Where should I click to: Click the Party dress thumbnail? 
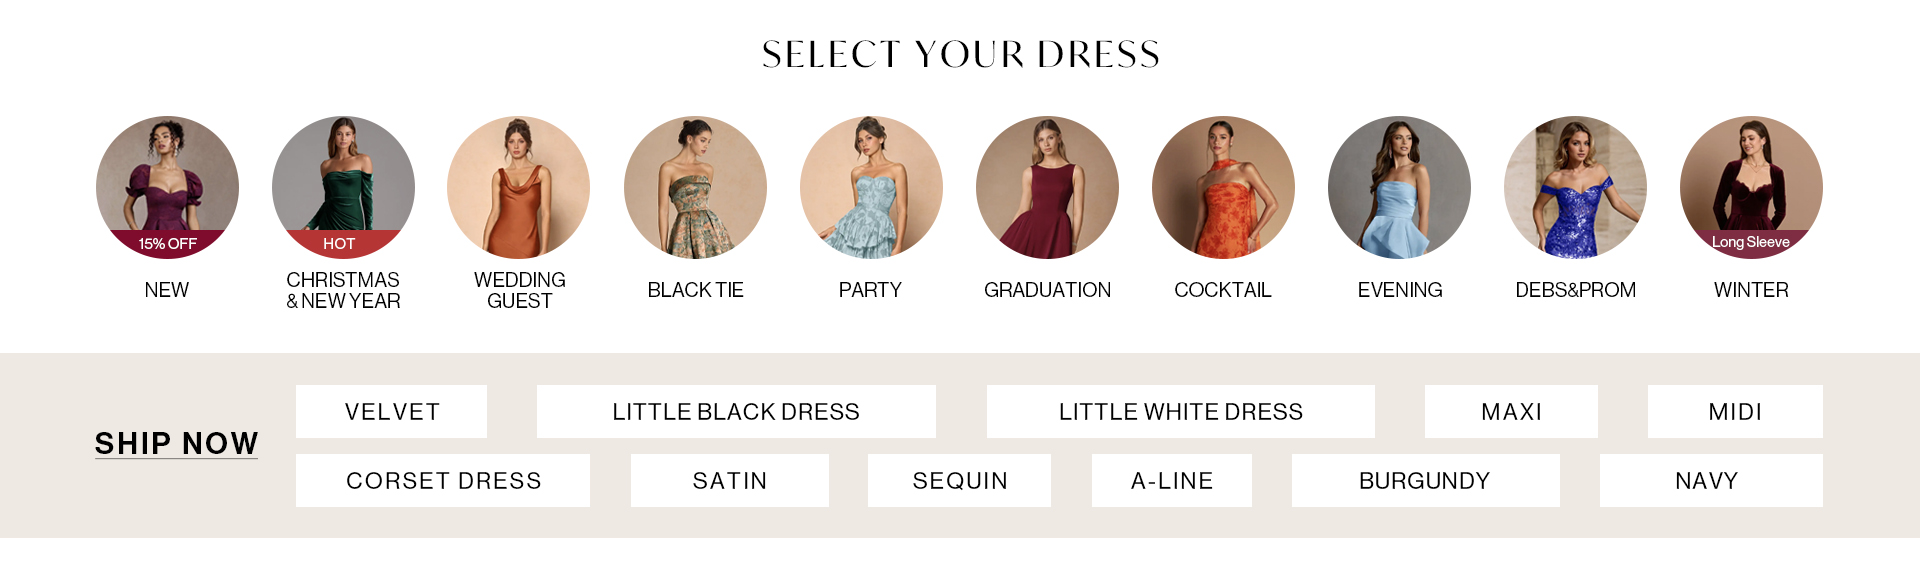871,188
